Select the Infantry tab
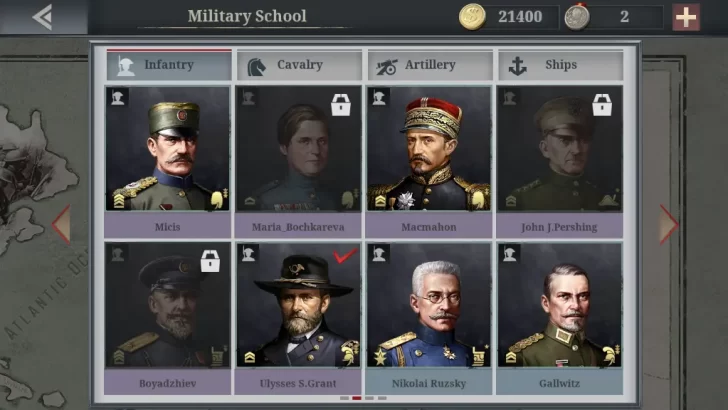 (169, 65)
